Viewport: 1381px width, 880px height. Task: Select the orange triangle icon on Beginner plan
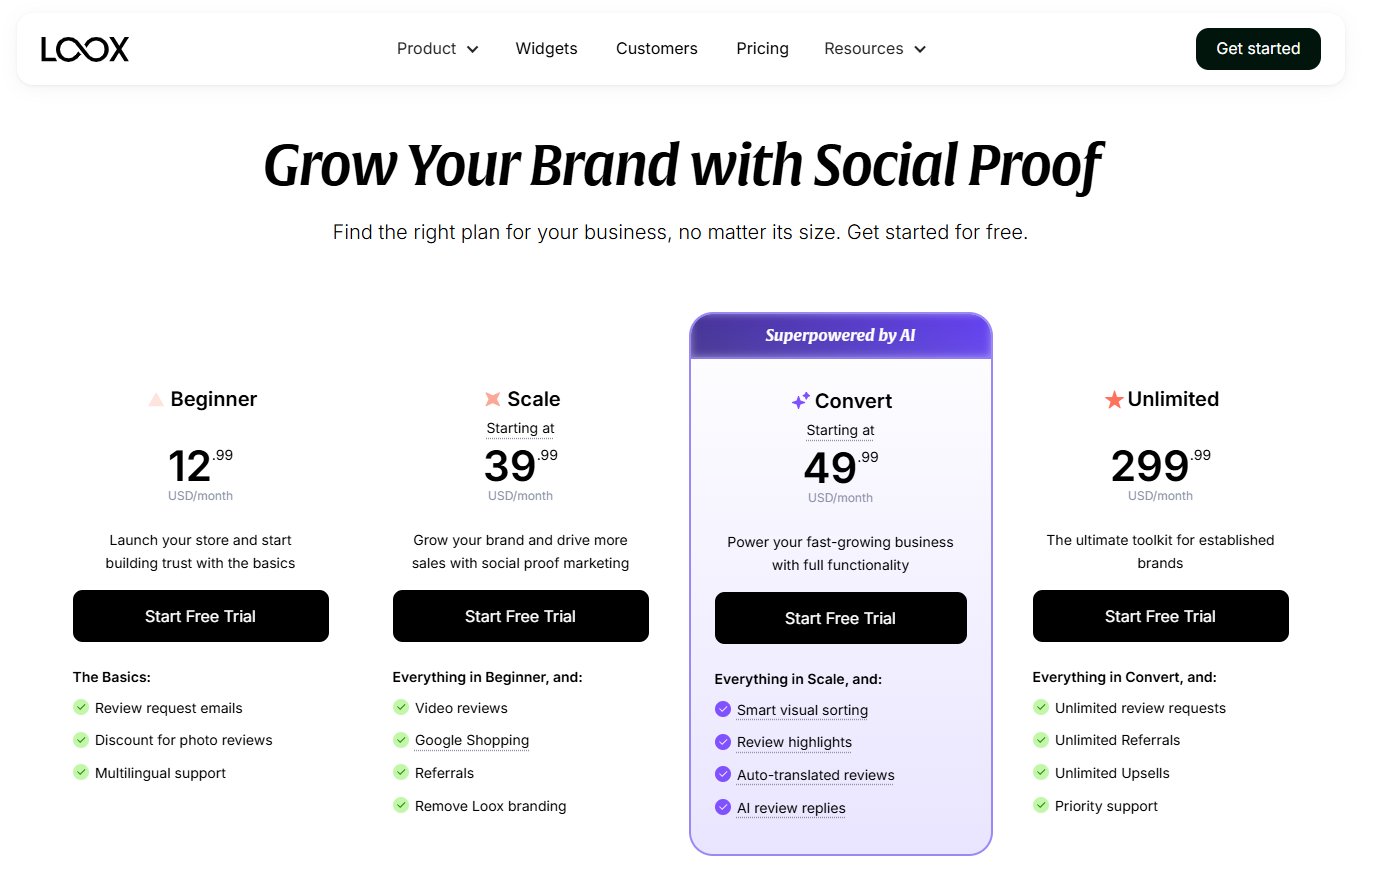coord(155,398)
